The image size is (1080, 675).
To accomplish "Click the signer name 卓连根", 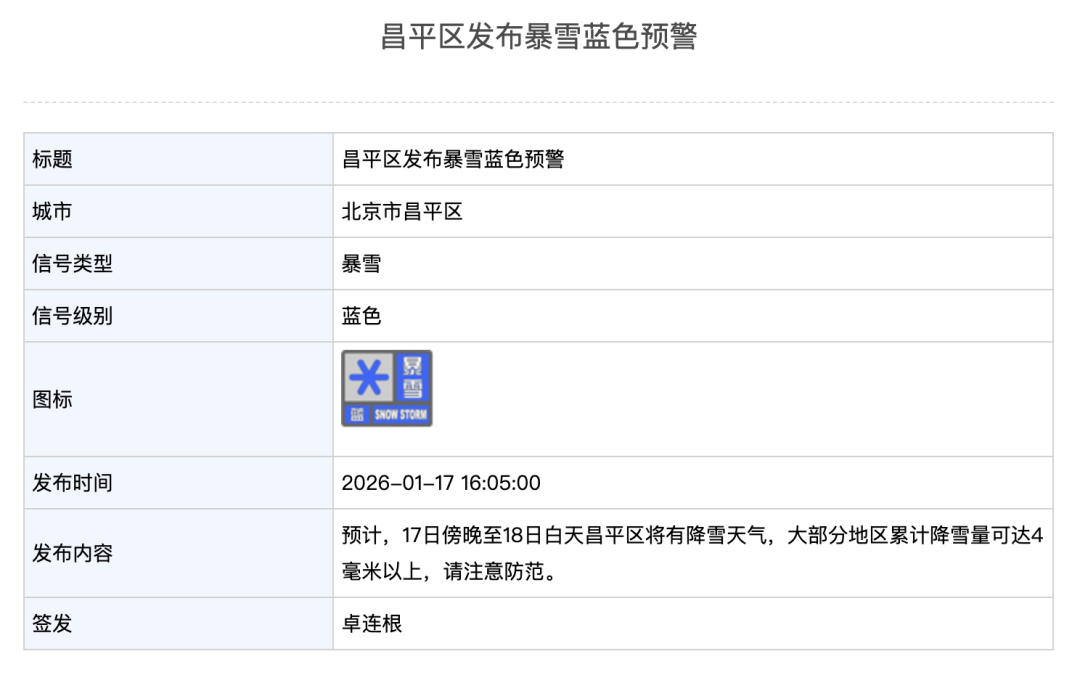I will pos(372,624).
